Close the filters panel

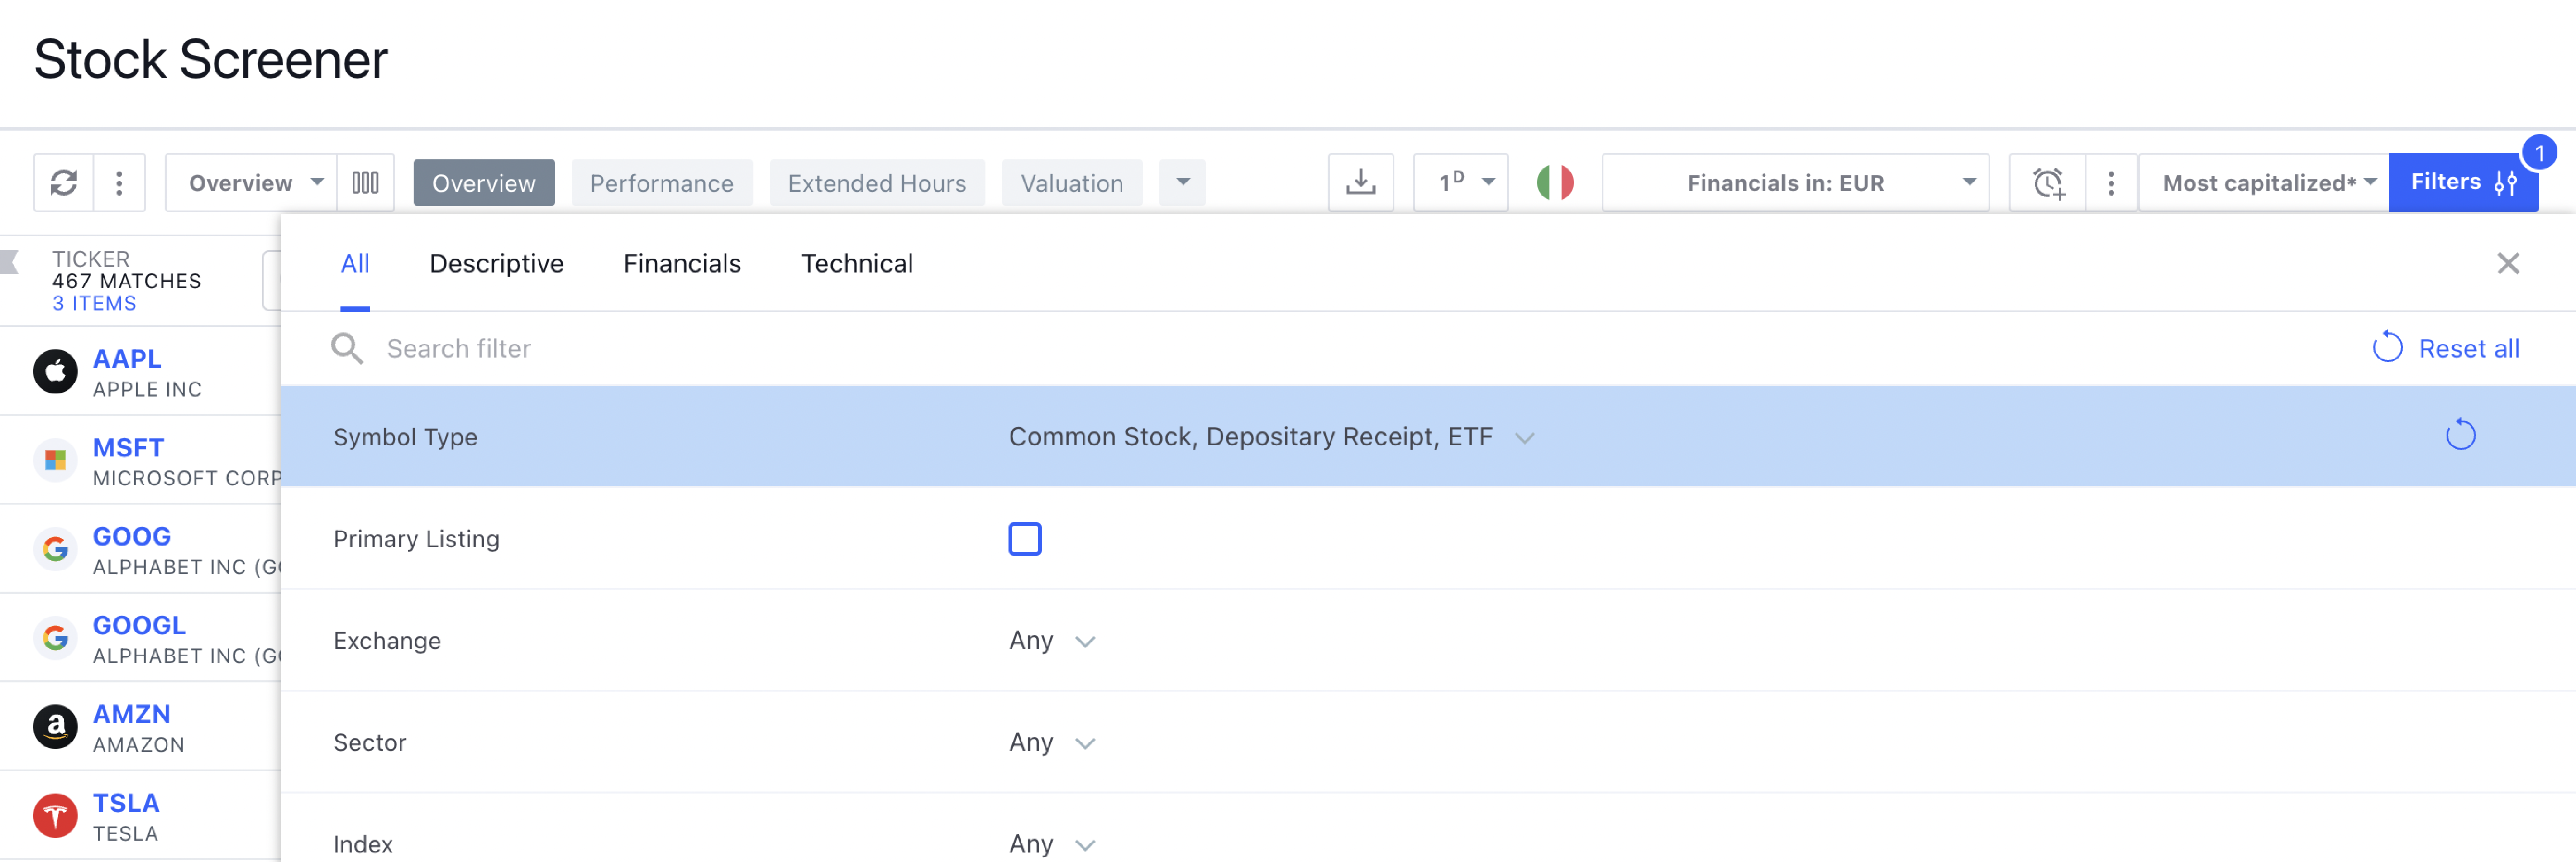2507,264
